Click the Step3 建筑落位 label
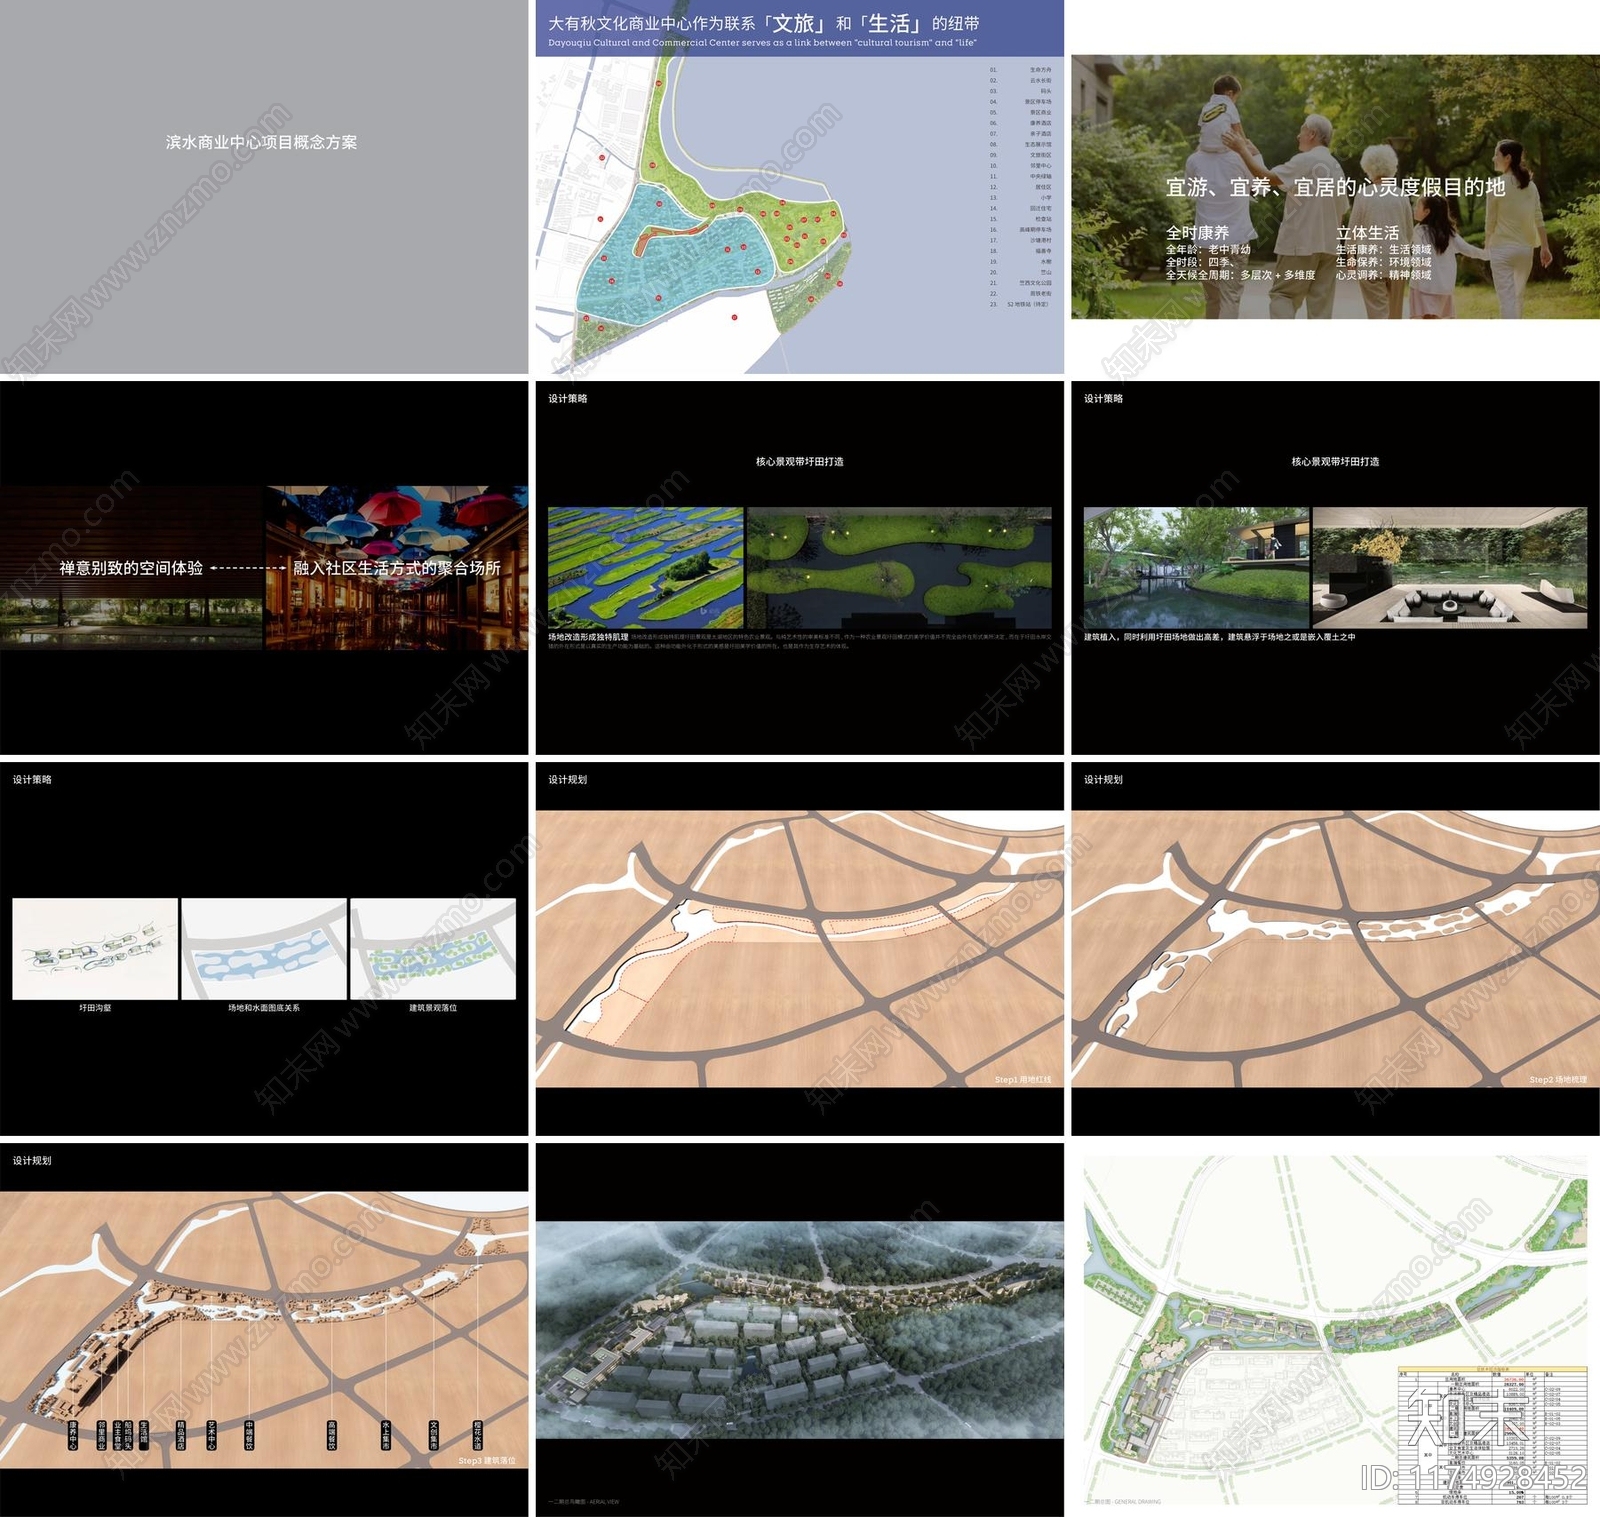Viewport: 1600px width, 1517px height. click(x=487, y=1461)
